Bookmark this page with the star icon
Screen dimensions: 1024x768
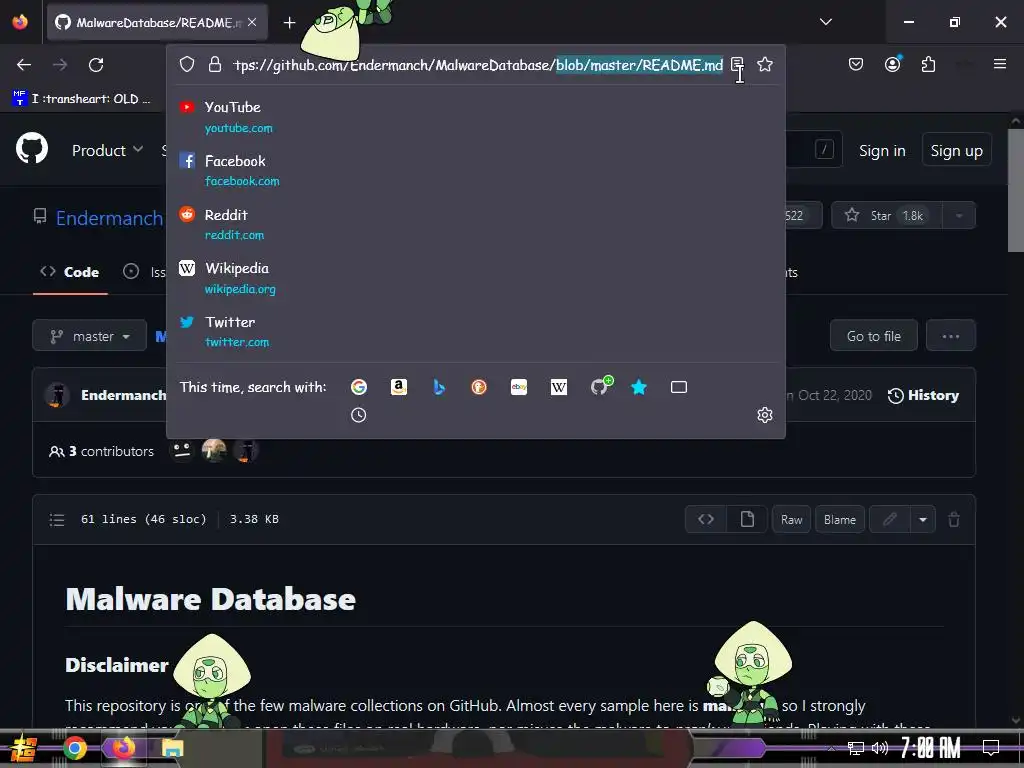pyautogui.click(x=765, y=64)
